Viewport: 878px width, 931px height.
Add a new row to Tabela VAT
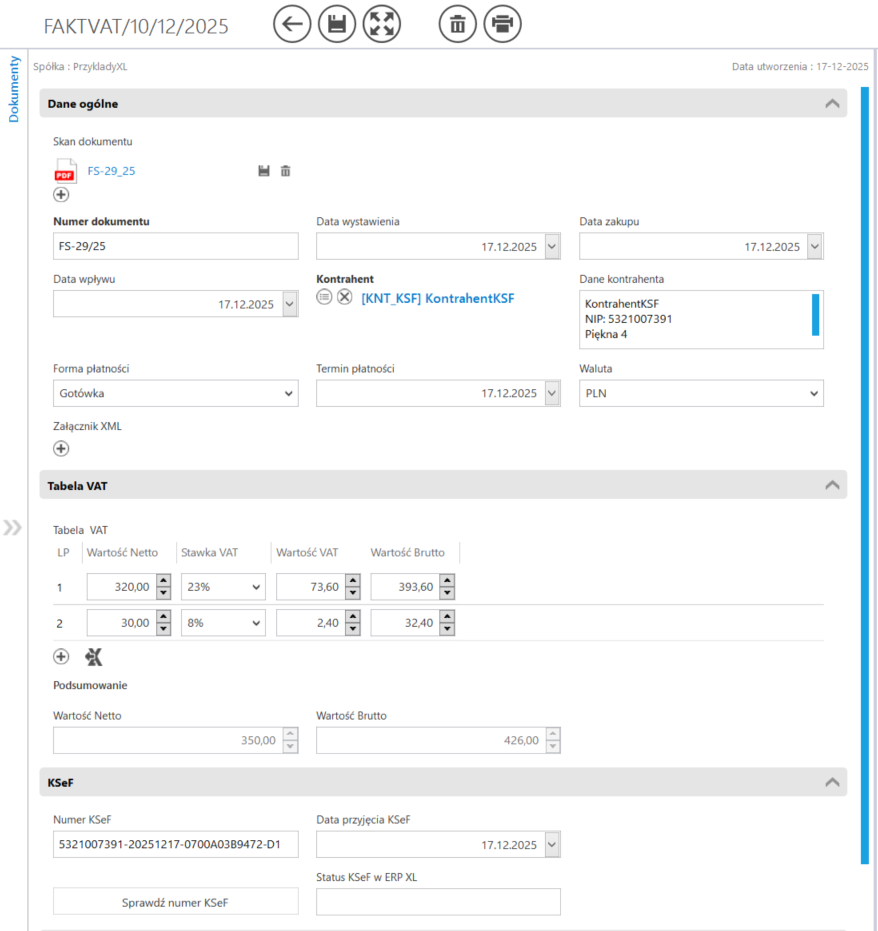[x=61, y=657]
